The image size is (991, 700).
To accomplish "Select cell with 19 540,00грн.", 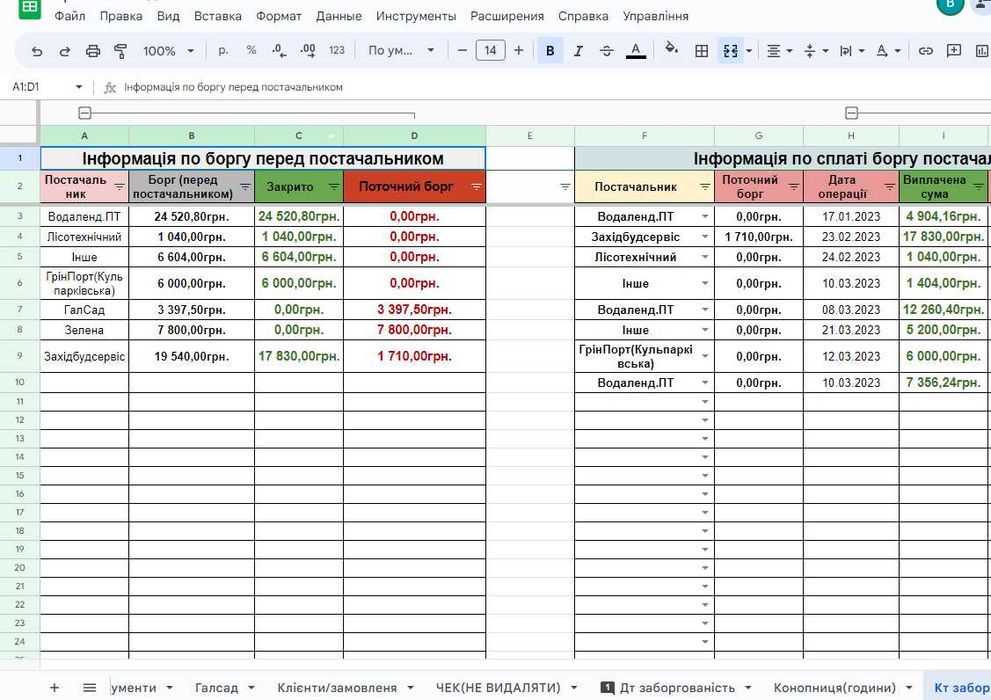I will [192, 356].
